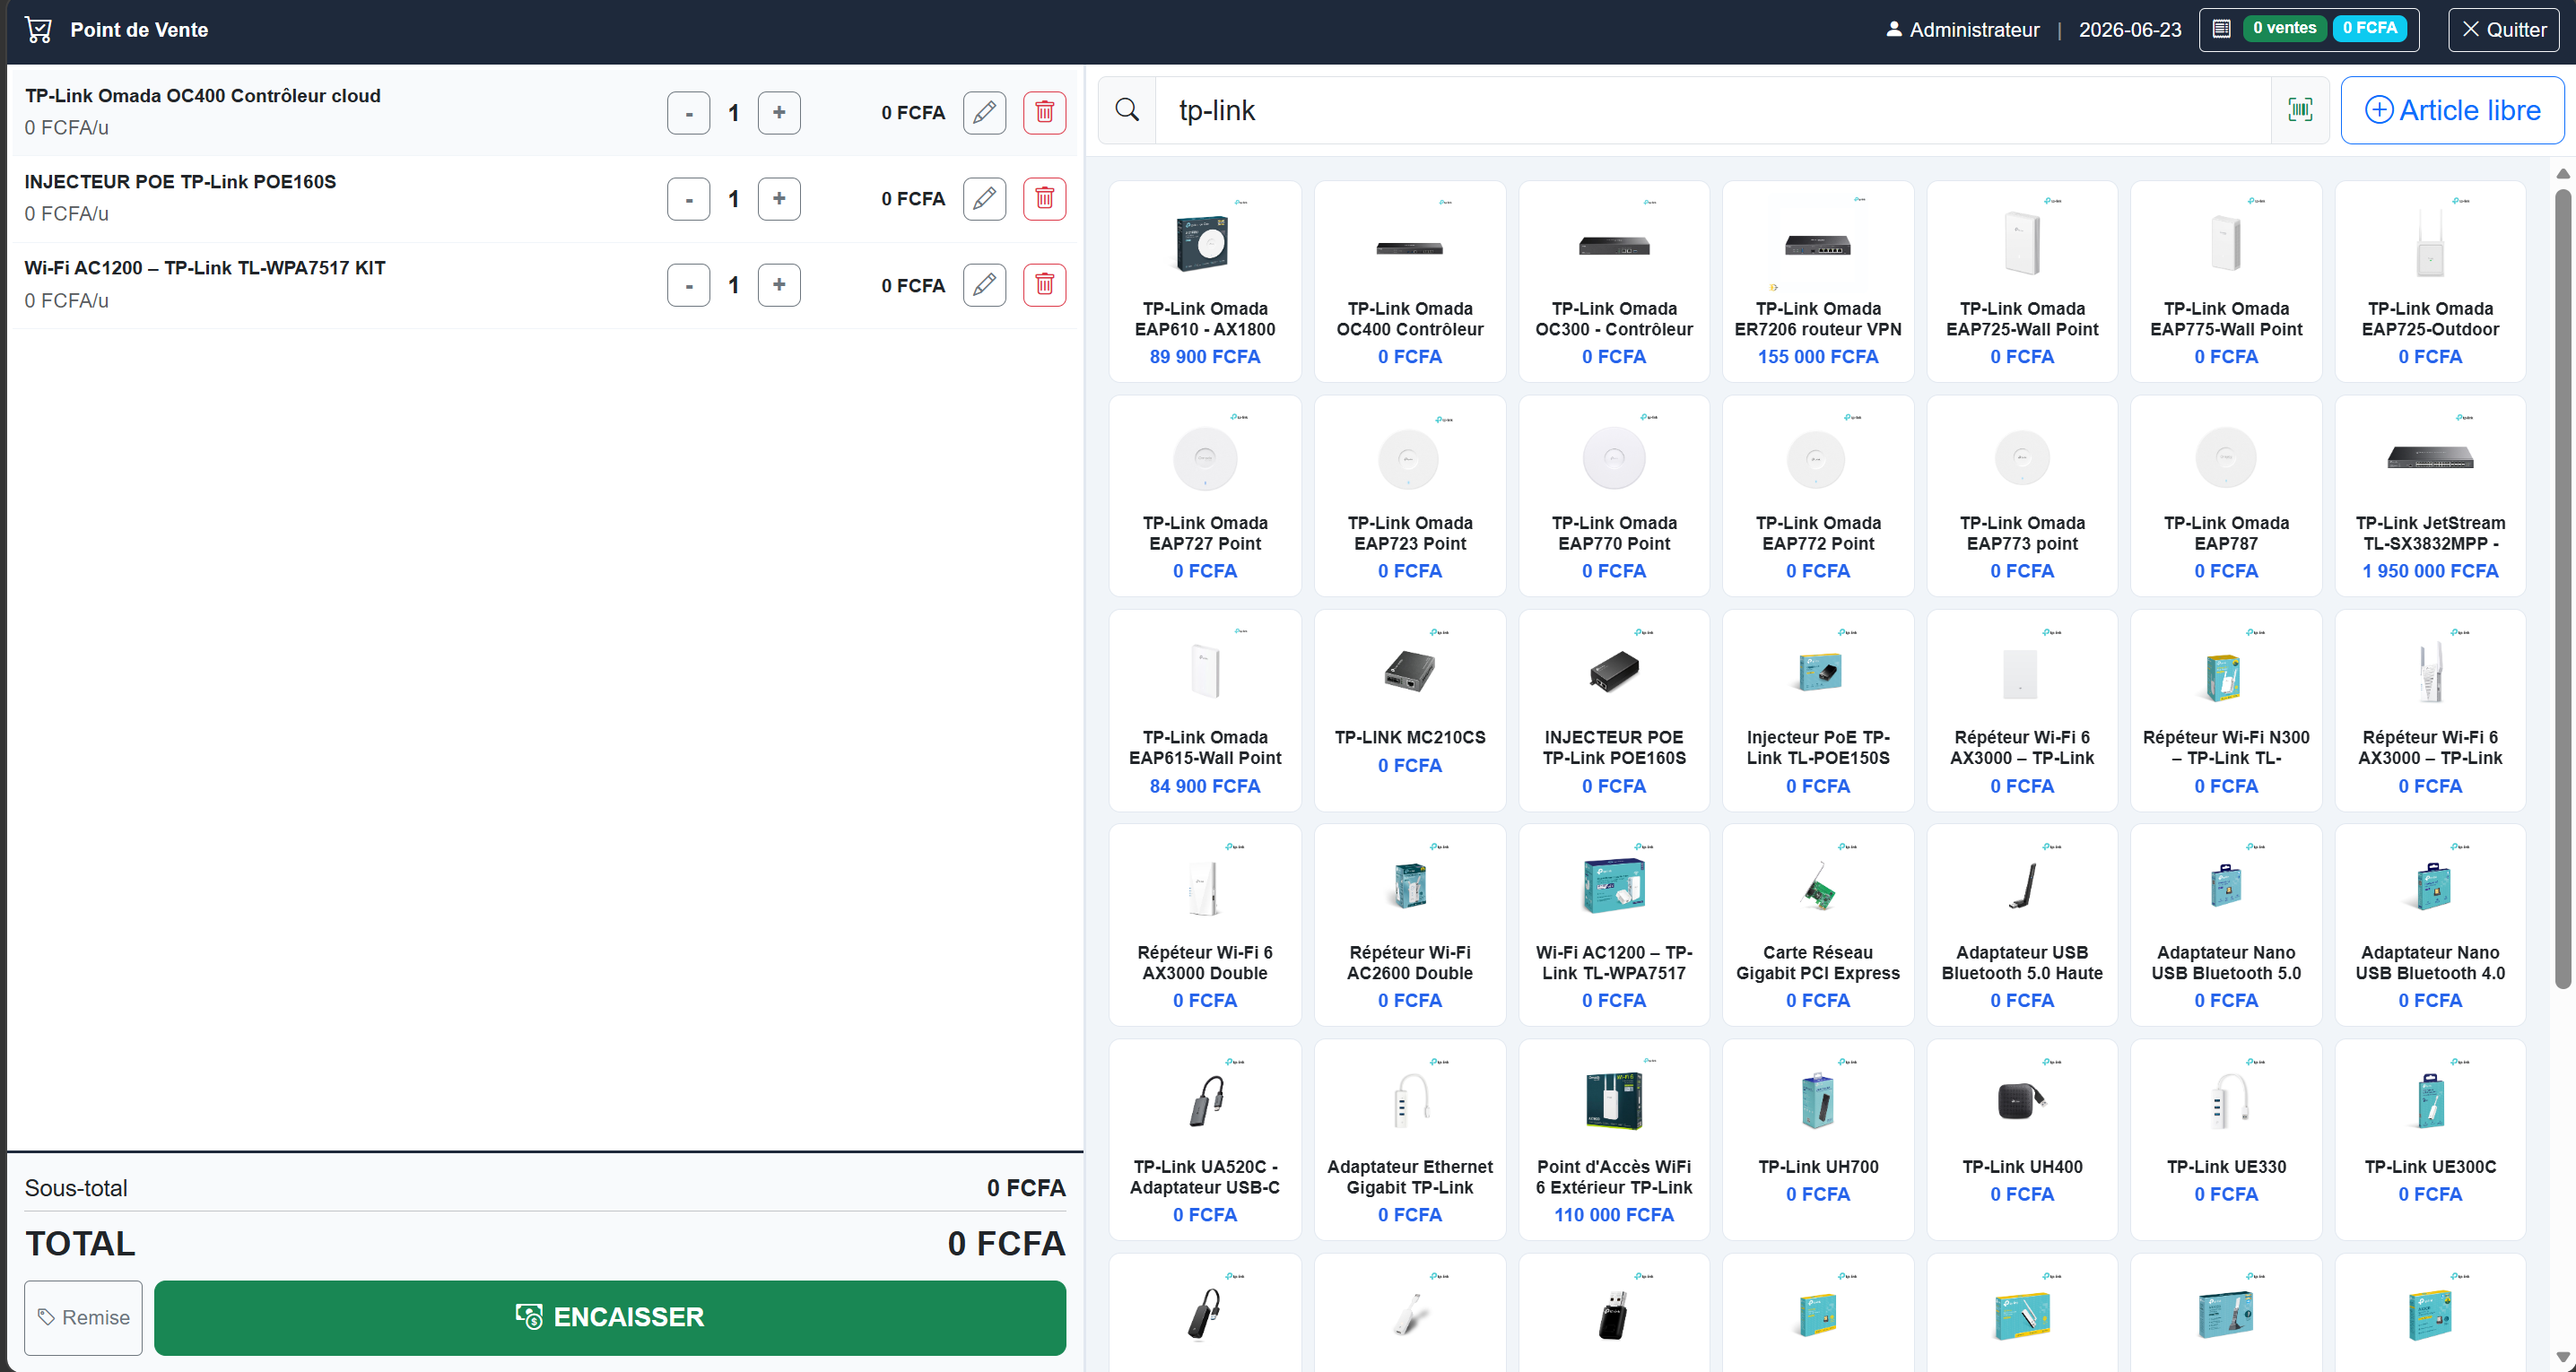Select TP-Link Omada EAP725-Wall Point card

(2021, 281)
